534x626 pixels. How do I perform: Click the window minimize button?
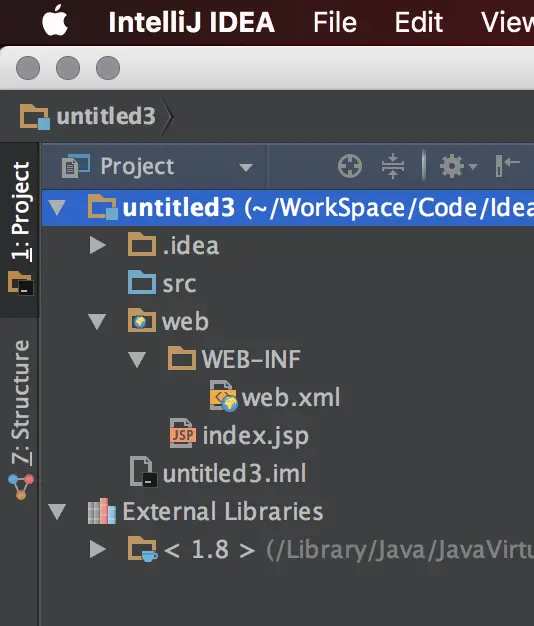coord(68,68)
